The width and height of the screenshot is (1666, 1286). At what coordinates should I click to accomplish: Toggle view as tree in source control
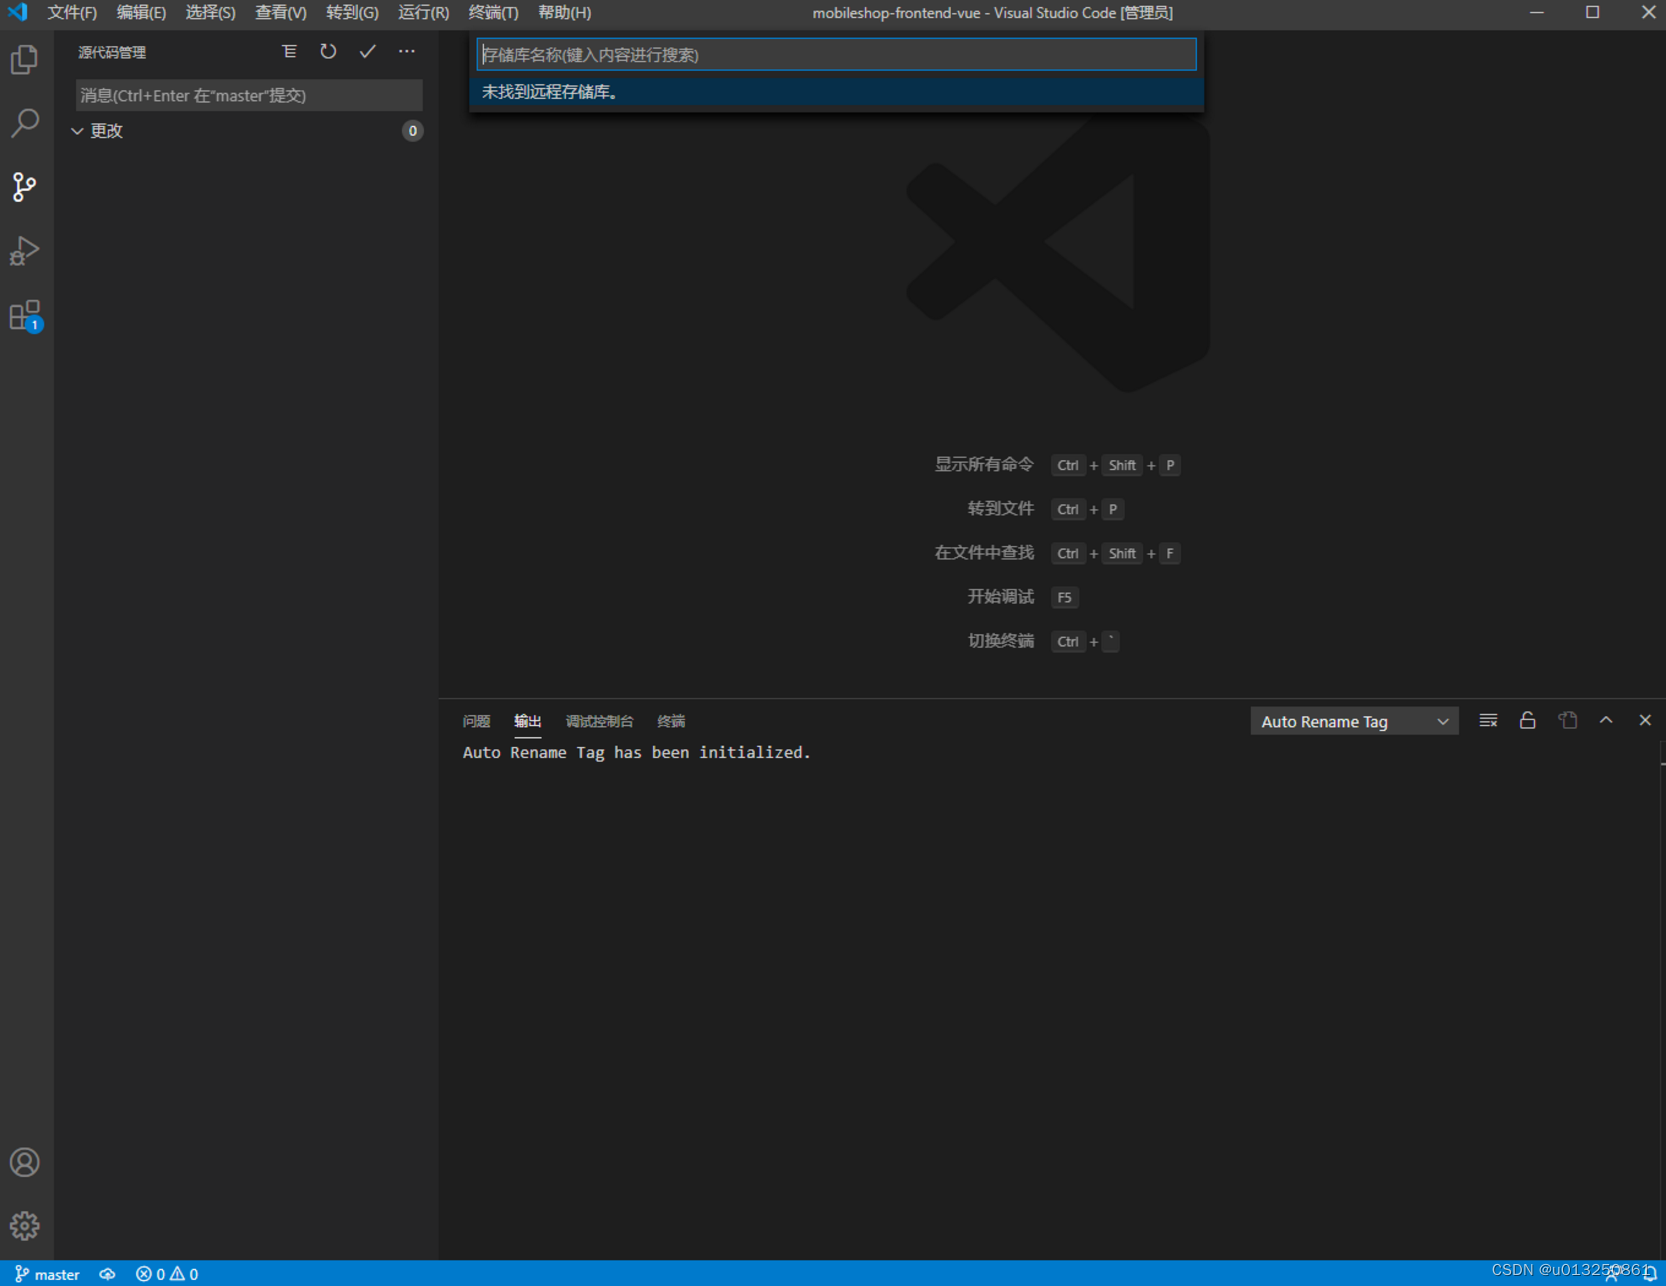[x=289, y=52]
